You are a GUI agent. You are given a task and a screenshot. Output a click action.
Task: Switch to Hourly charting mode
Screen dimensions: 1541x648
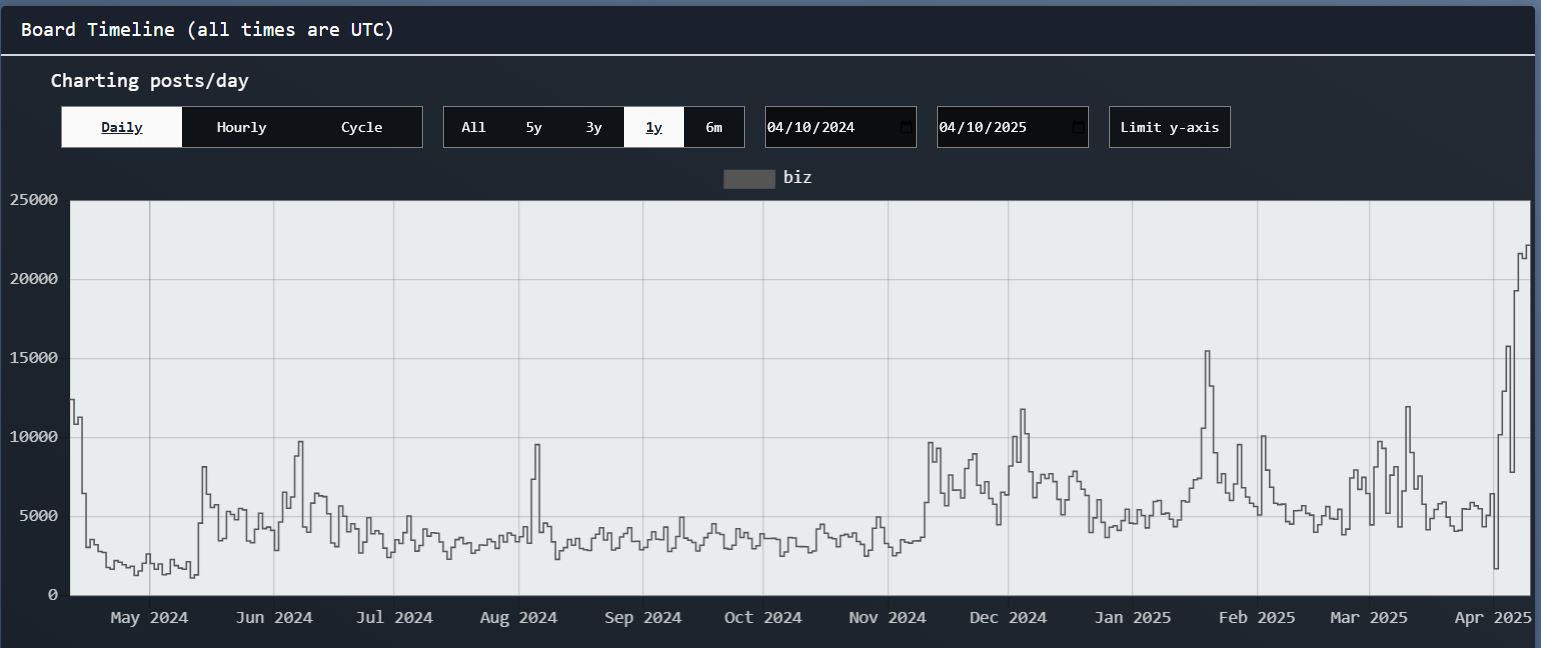pos(242,127)
